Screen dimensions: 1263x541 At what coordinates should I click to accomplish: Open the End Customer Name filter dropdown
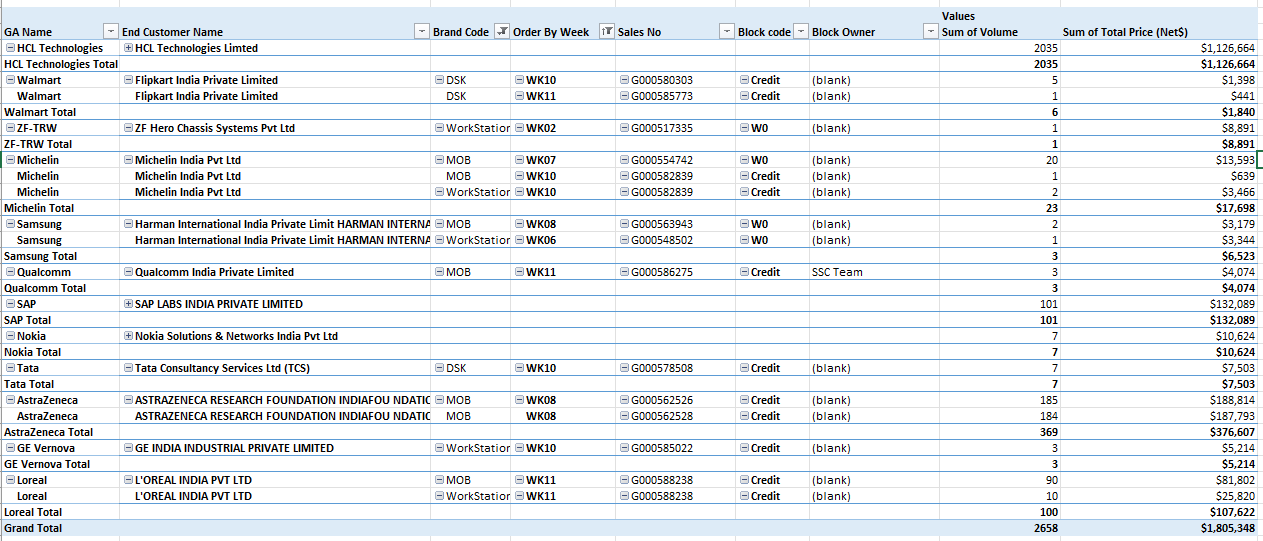[422, 32]
